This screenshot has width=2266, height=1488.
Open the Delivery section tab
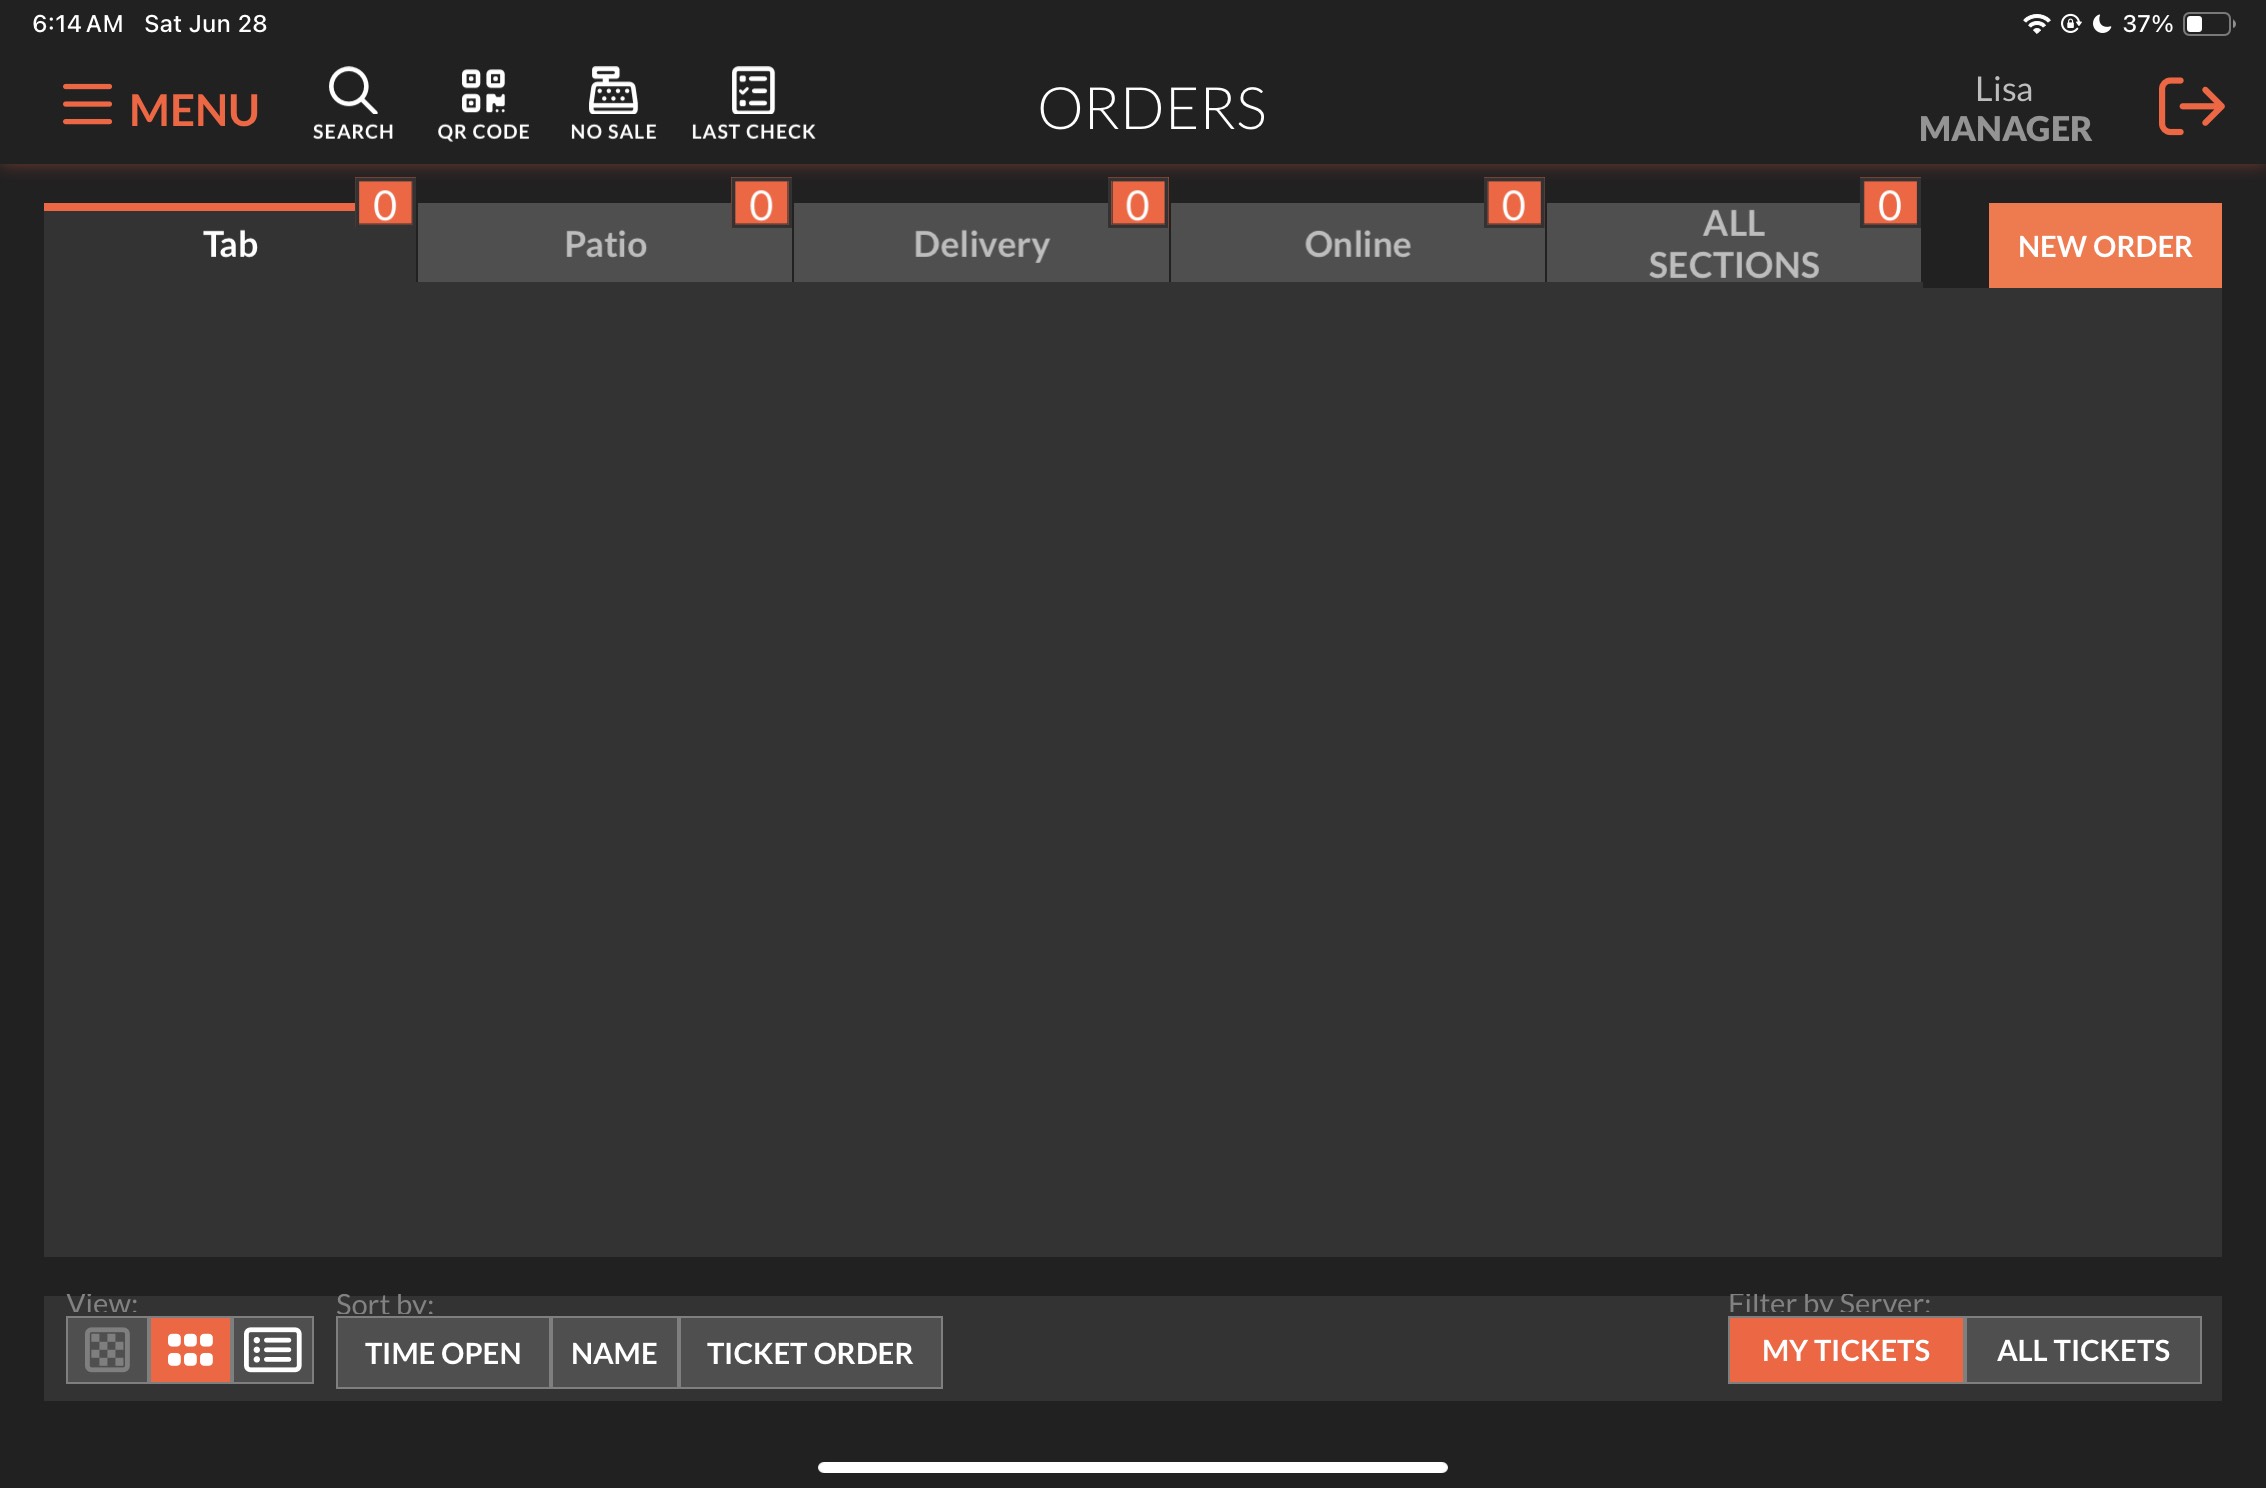pyautogui.click(x=981, y=245)
